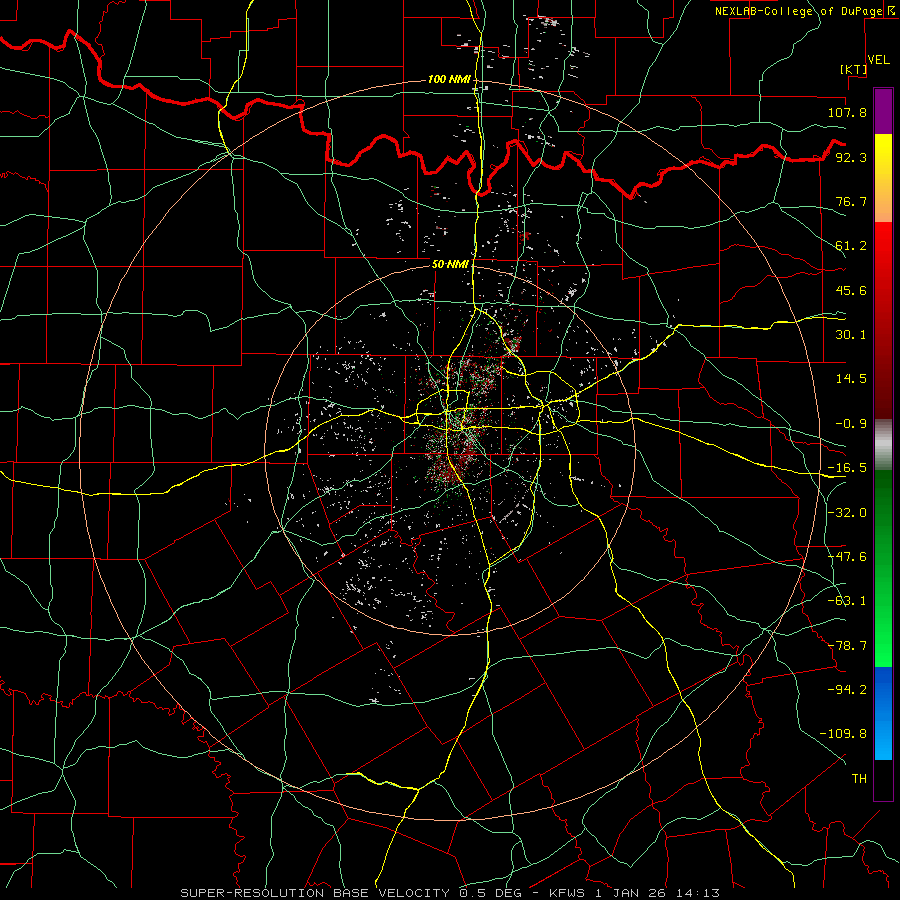Click the 61.2 velocity scale value

851,246
